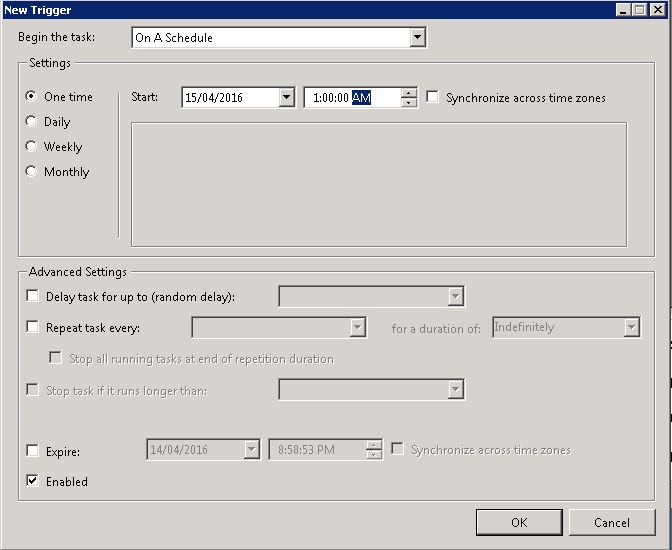This screenshot has height=550, width=672.
Task: Enable the Expire checkbox
Action: tap(33, 451)
